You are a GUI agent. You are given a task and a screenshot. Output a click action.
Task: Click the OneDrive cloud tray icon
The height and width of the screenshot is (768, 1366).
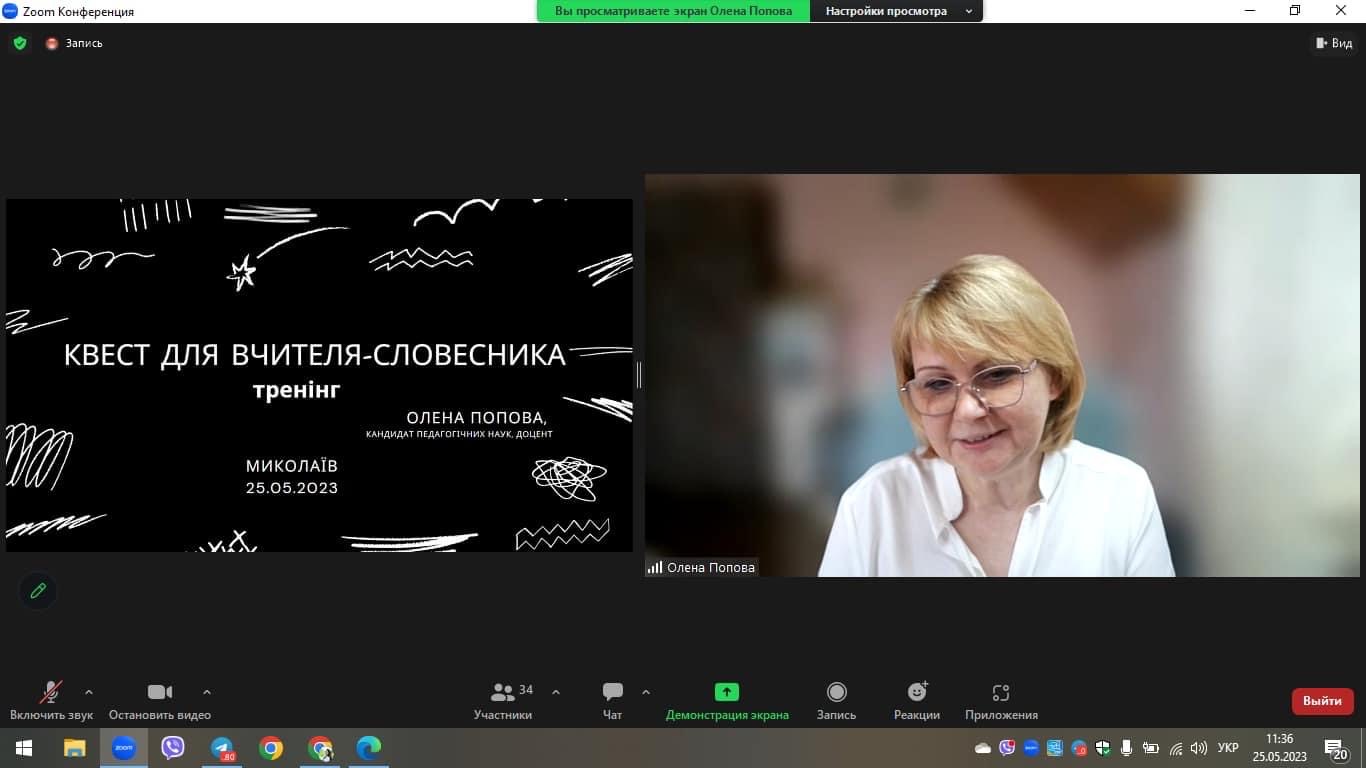983,748
